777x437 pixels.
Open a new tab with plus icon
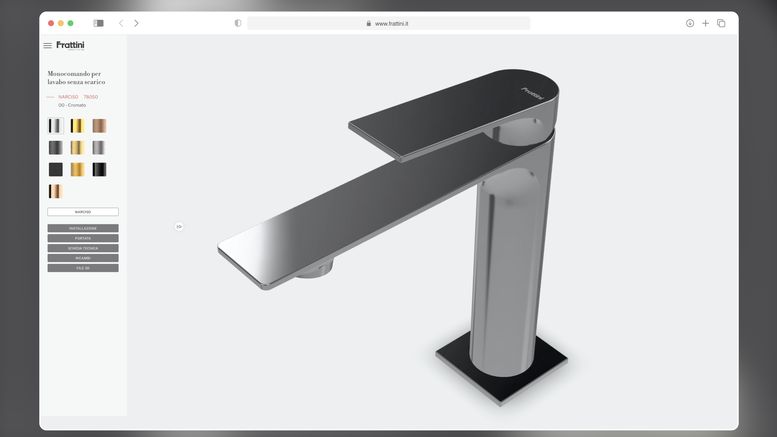[706, 23]
